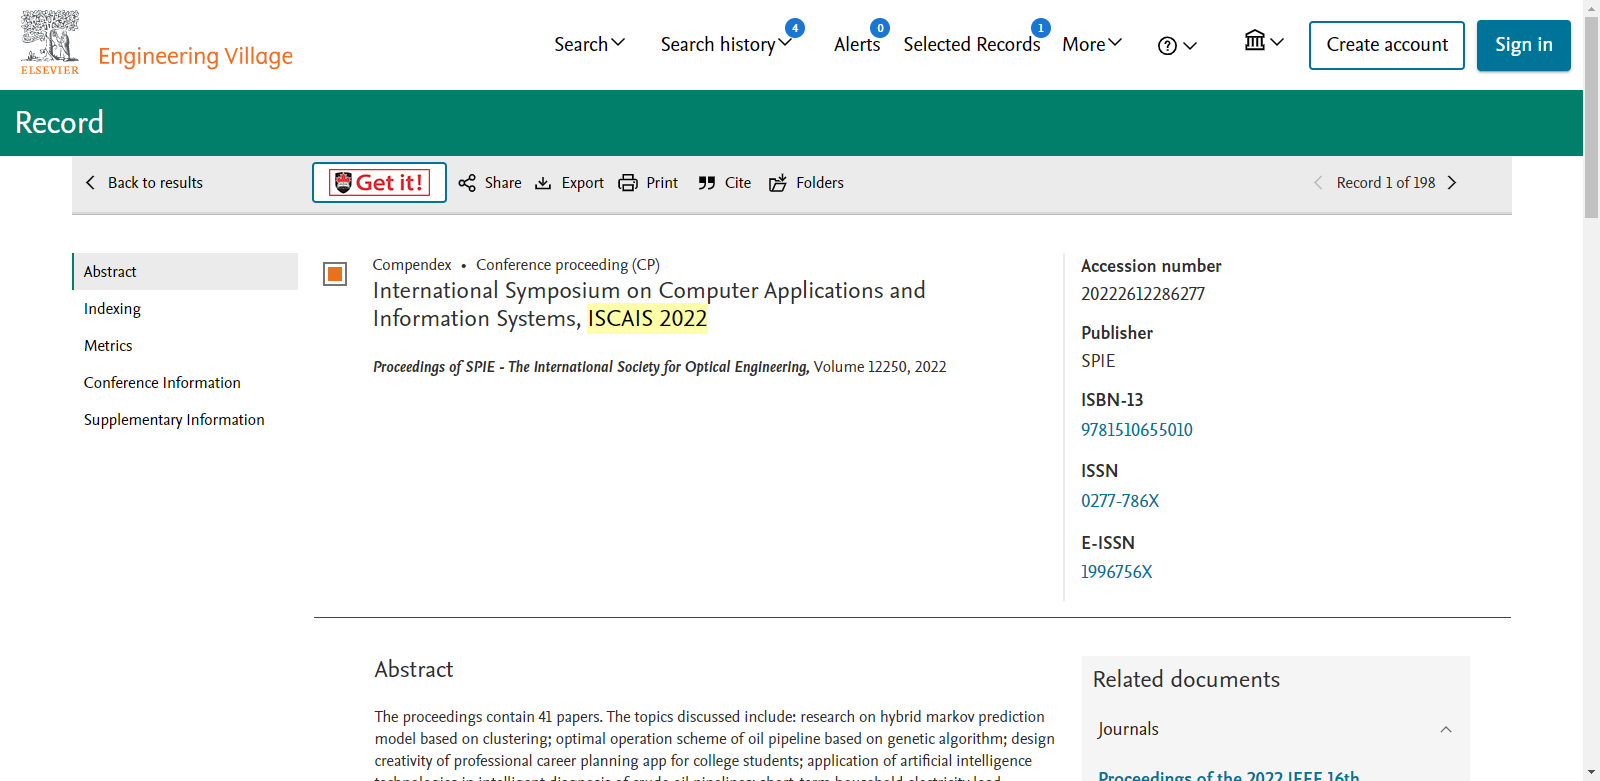Screen dimensions: 1600x781
Task: Toggle the record selection checkbox
Action: coord(335,274)
